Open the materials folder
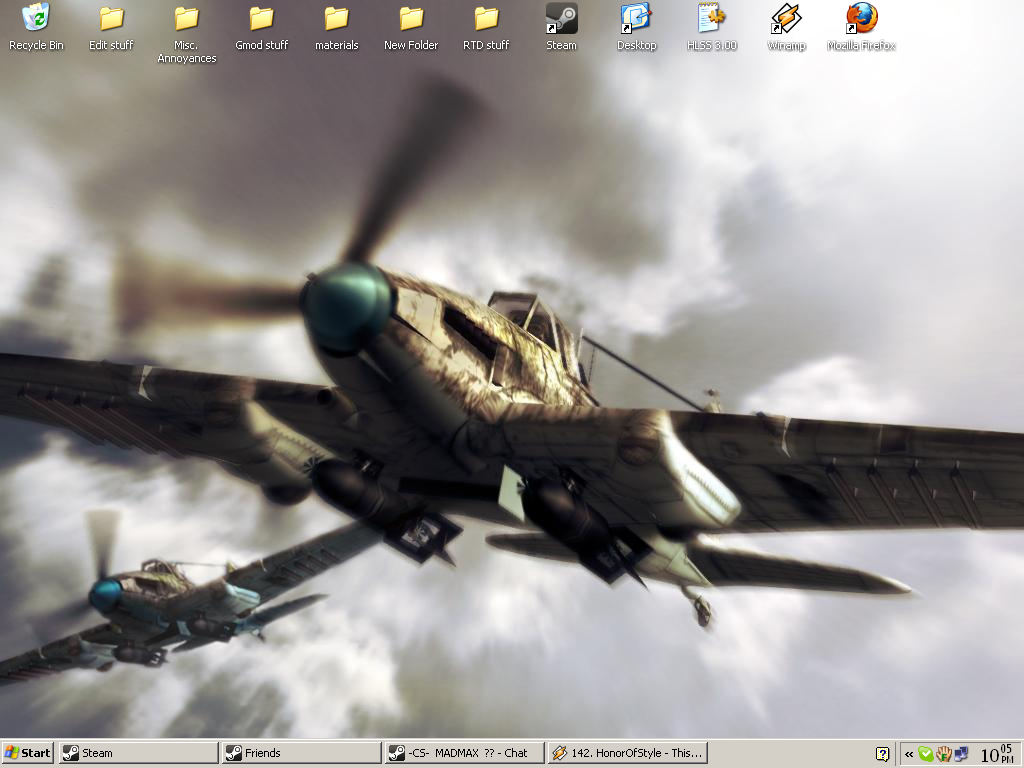The width and height of the screenshot is (1024, 768). tap(336, 19)
